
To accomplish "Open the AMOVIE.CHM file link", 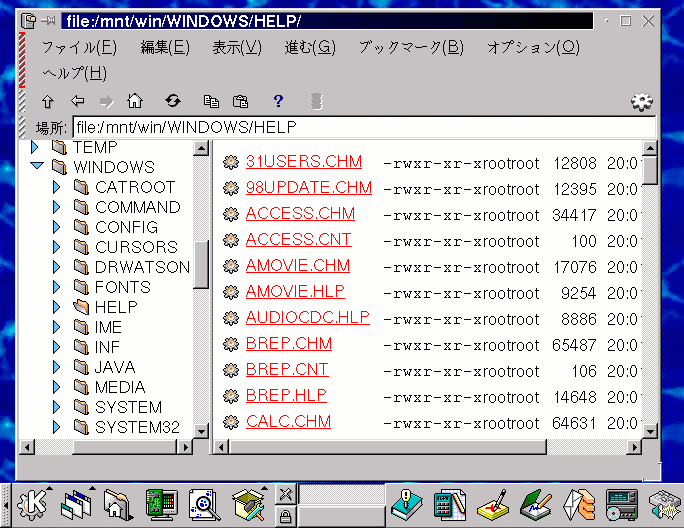I will point(298,266).
